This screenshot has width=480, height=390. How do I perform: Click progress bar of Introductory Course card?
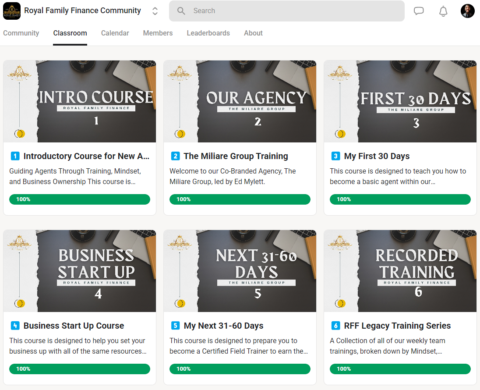[80, 199]
